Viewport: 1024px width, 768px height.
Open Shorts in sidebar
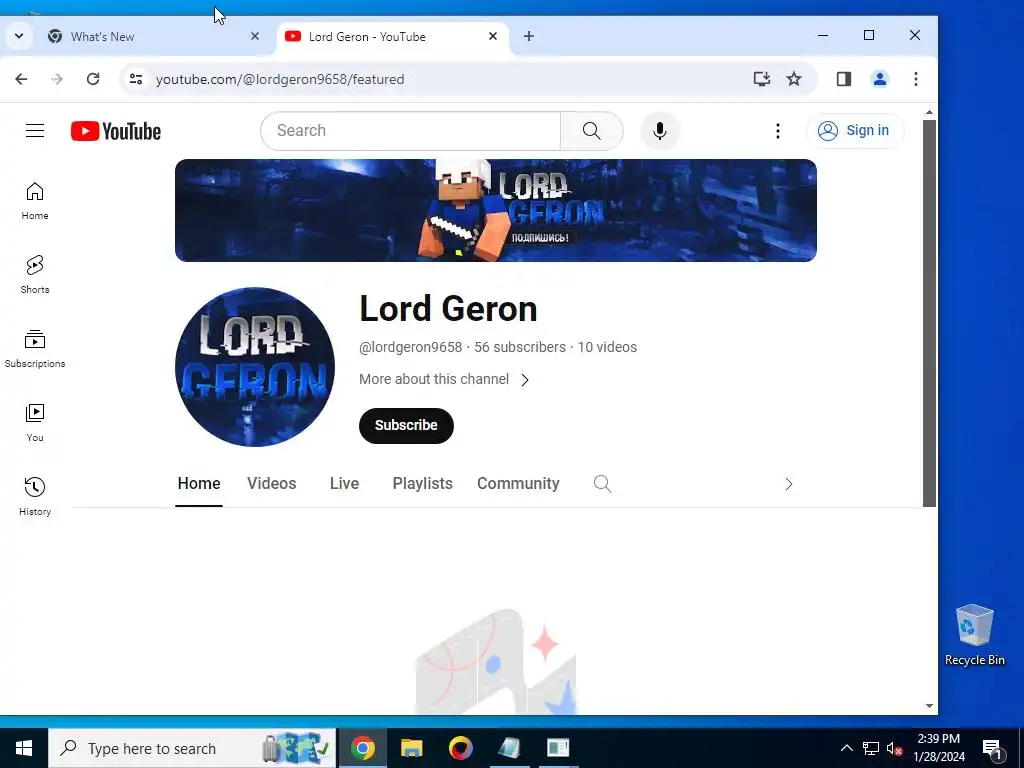click(35, 275)
